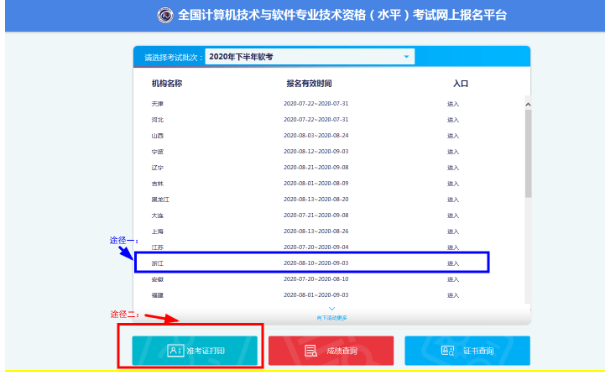Select the 上海 organization name

pyautogui.click(x=158, y=232)
